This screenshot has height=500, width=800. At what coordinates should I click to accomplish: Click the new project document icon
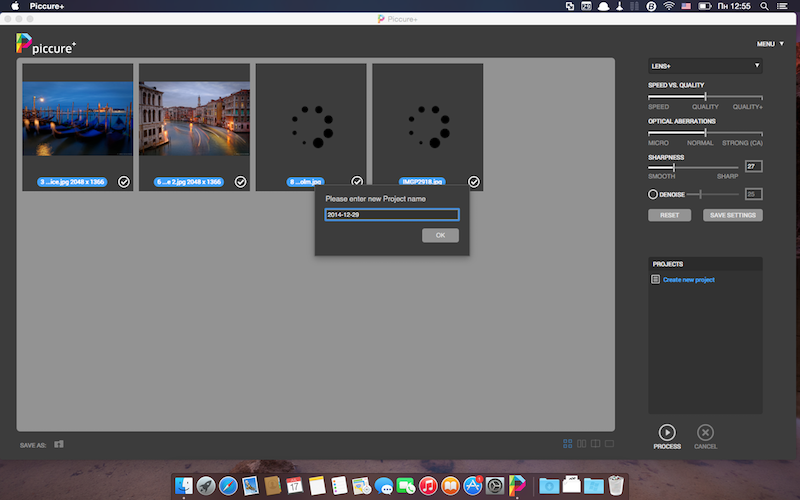656,280
